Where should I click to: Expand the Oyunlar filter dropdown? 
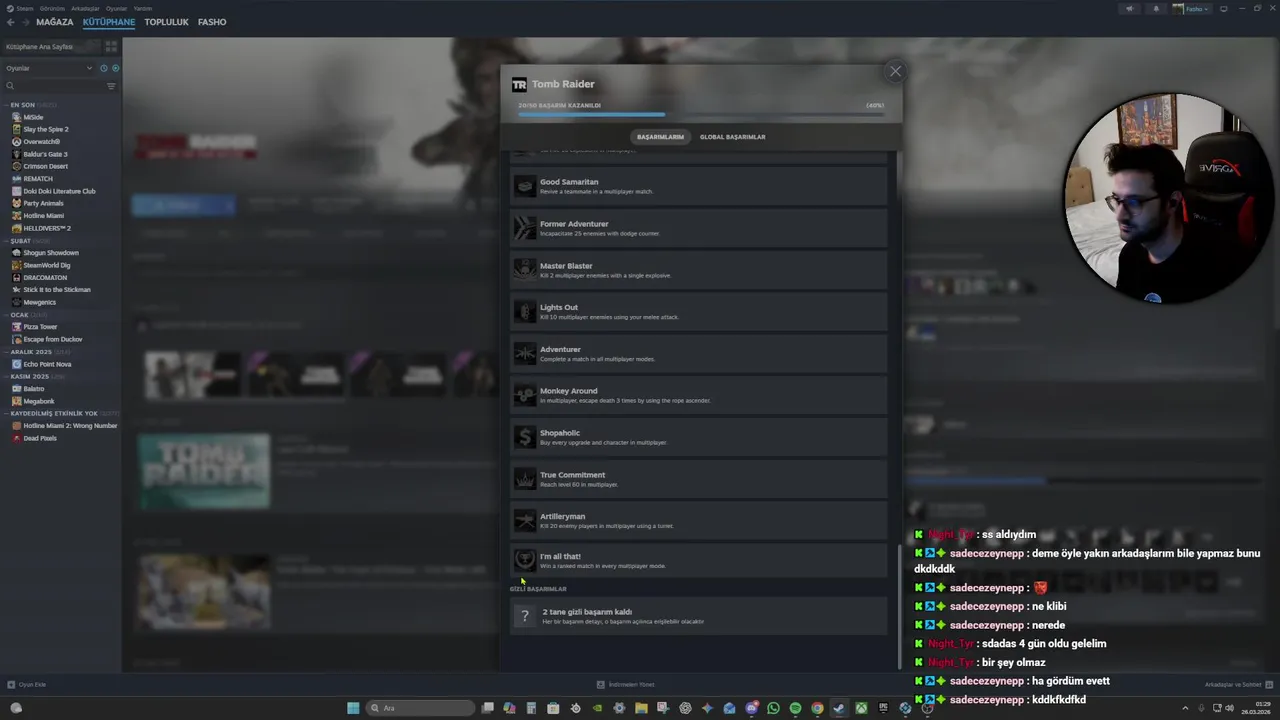pos(49,68)
